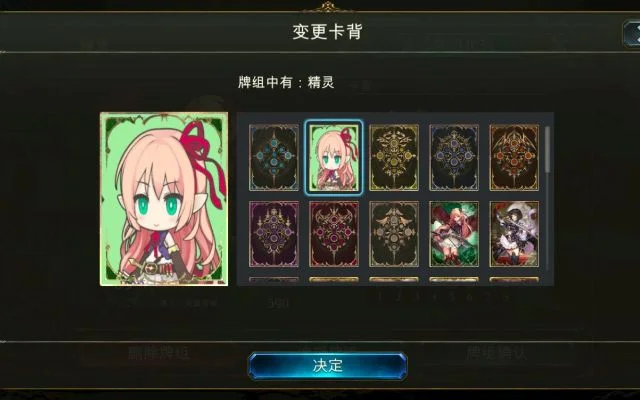Select the purple-blue gem card back, top row

point(454,158)
